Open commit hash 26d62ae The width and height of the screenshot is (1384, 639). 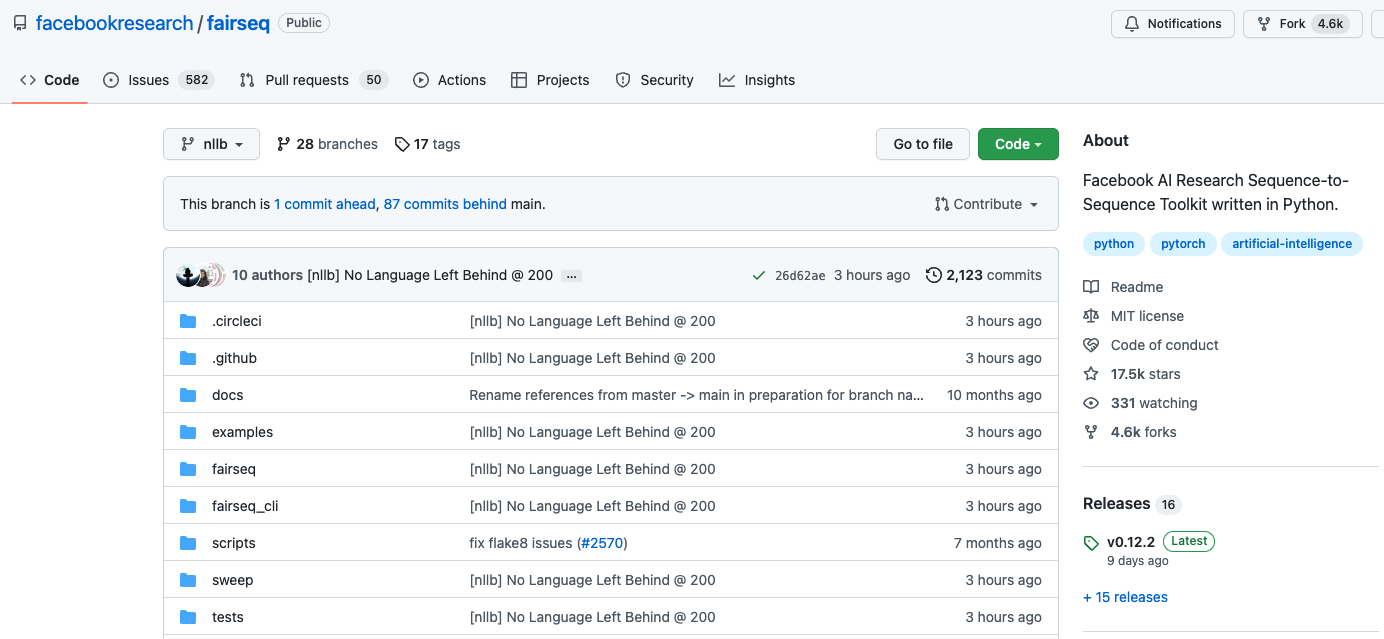click(x=800, y=275)
